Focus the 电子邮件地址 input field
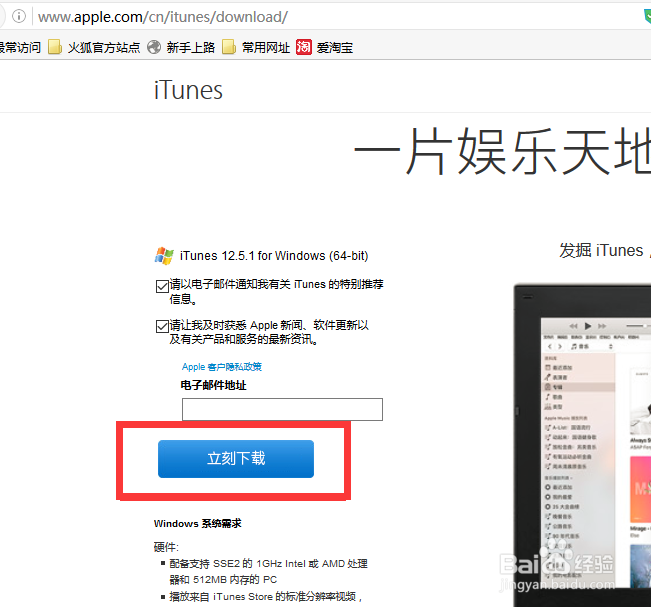651x607 pixels. 282,409
